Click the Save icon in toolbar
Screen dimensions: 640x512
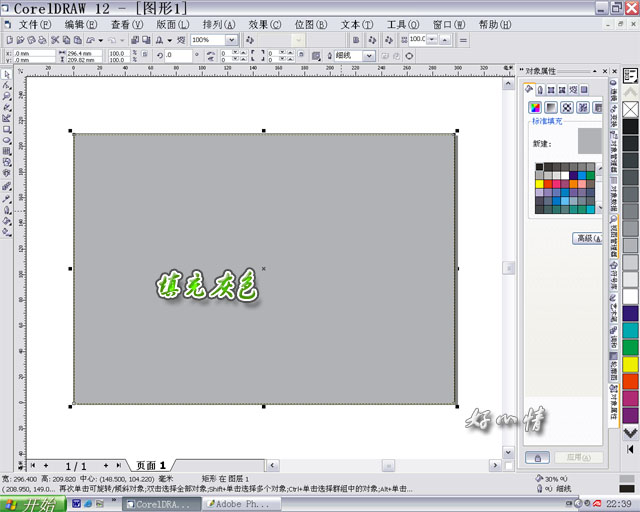(31, 40)
